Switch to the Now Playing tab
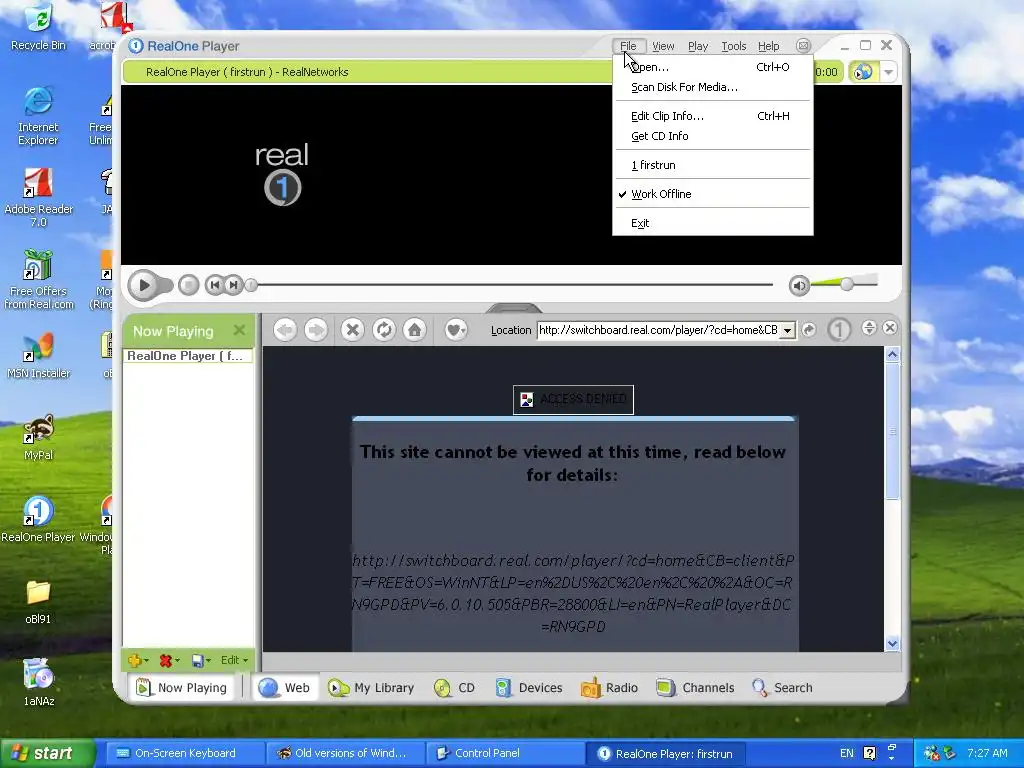 coord(182,688)
